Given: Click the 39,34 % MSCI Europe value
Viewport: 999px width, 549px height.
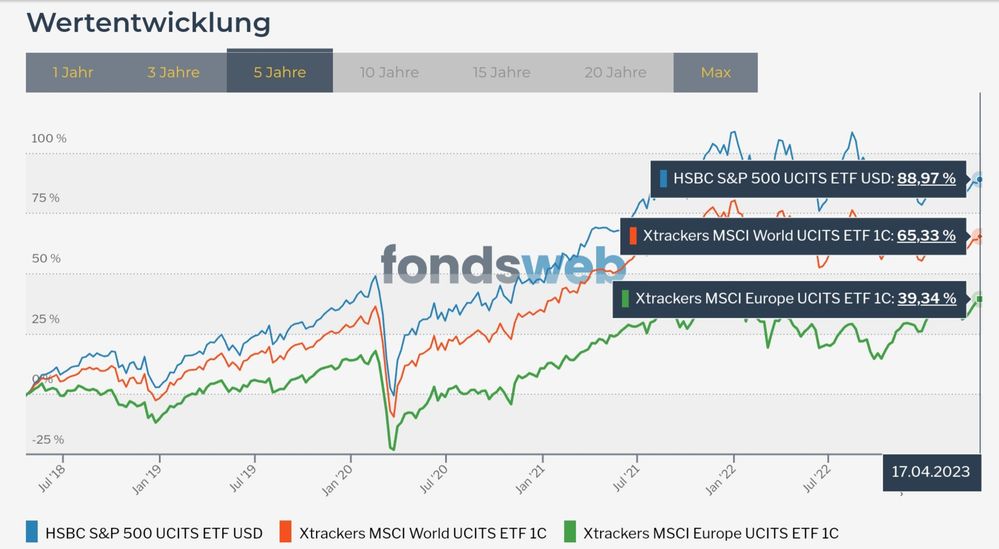Looking at the screenshot, I should tap(926, 298).
